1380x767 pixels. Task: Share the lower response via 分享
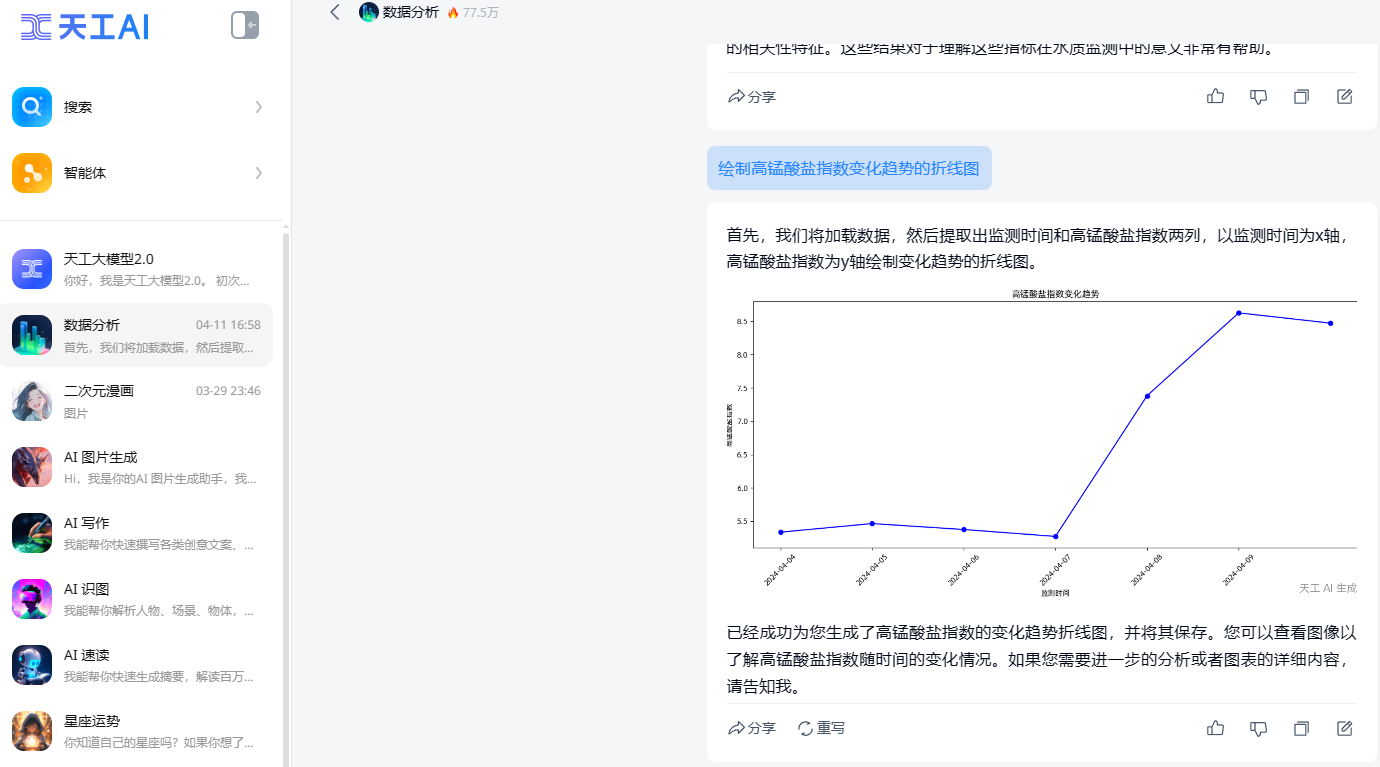pos(752,728)
